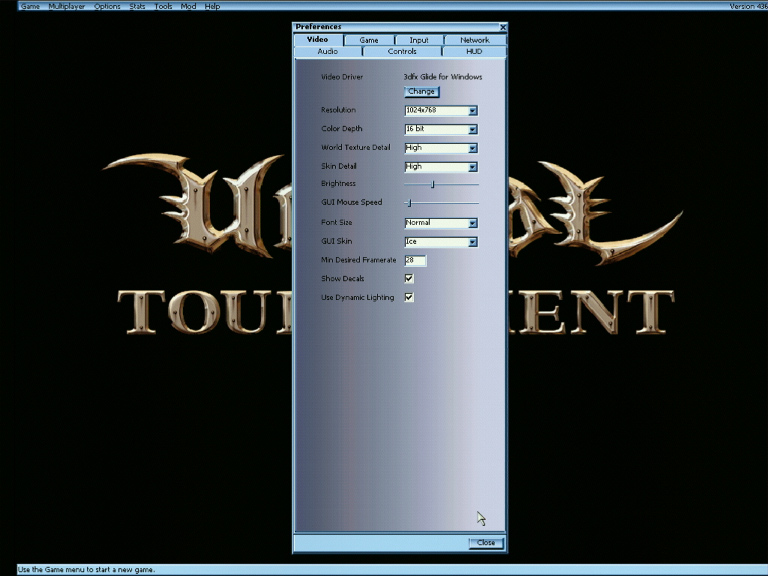Open the Mod menu
The height and width of the screenshot is (576, 768).
pos(188,6)
